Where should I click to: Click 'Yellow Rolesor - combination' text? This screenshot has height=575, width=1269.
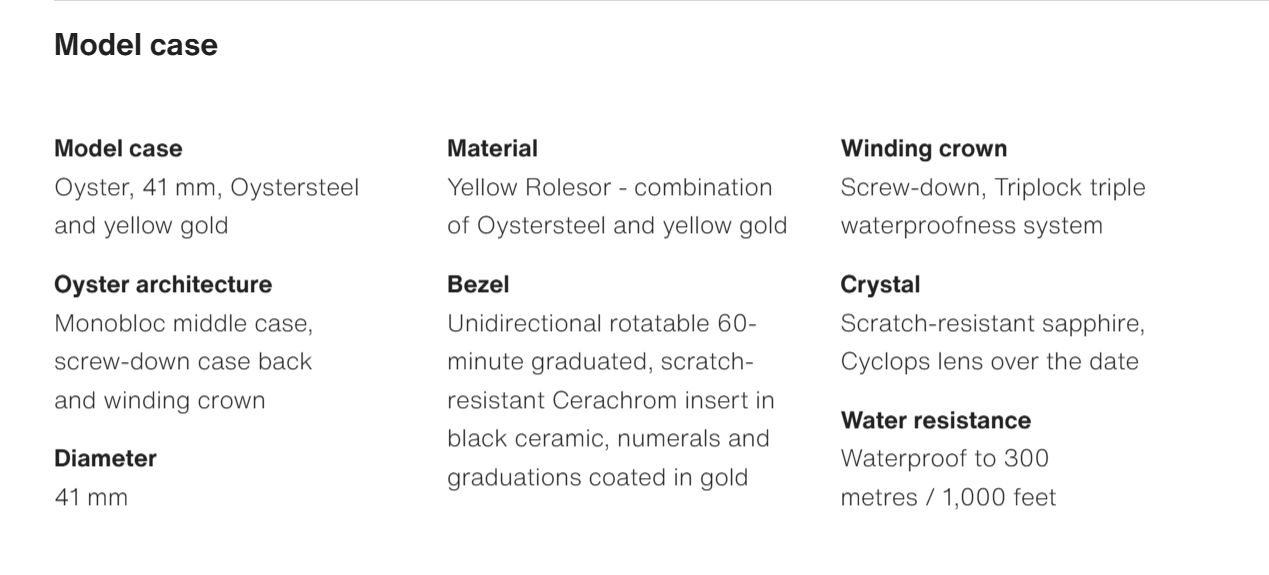(x=610, y=188)
